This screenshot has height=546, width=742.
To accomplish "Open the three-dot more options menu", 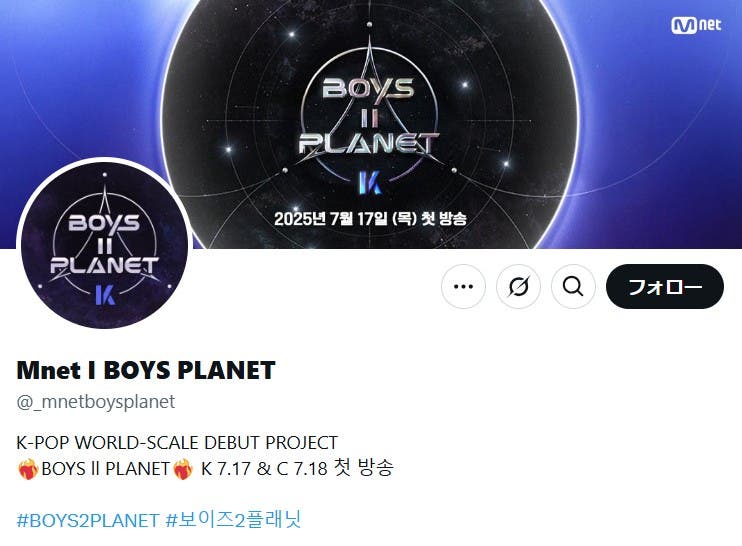I will (463, 286).
